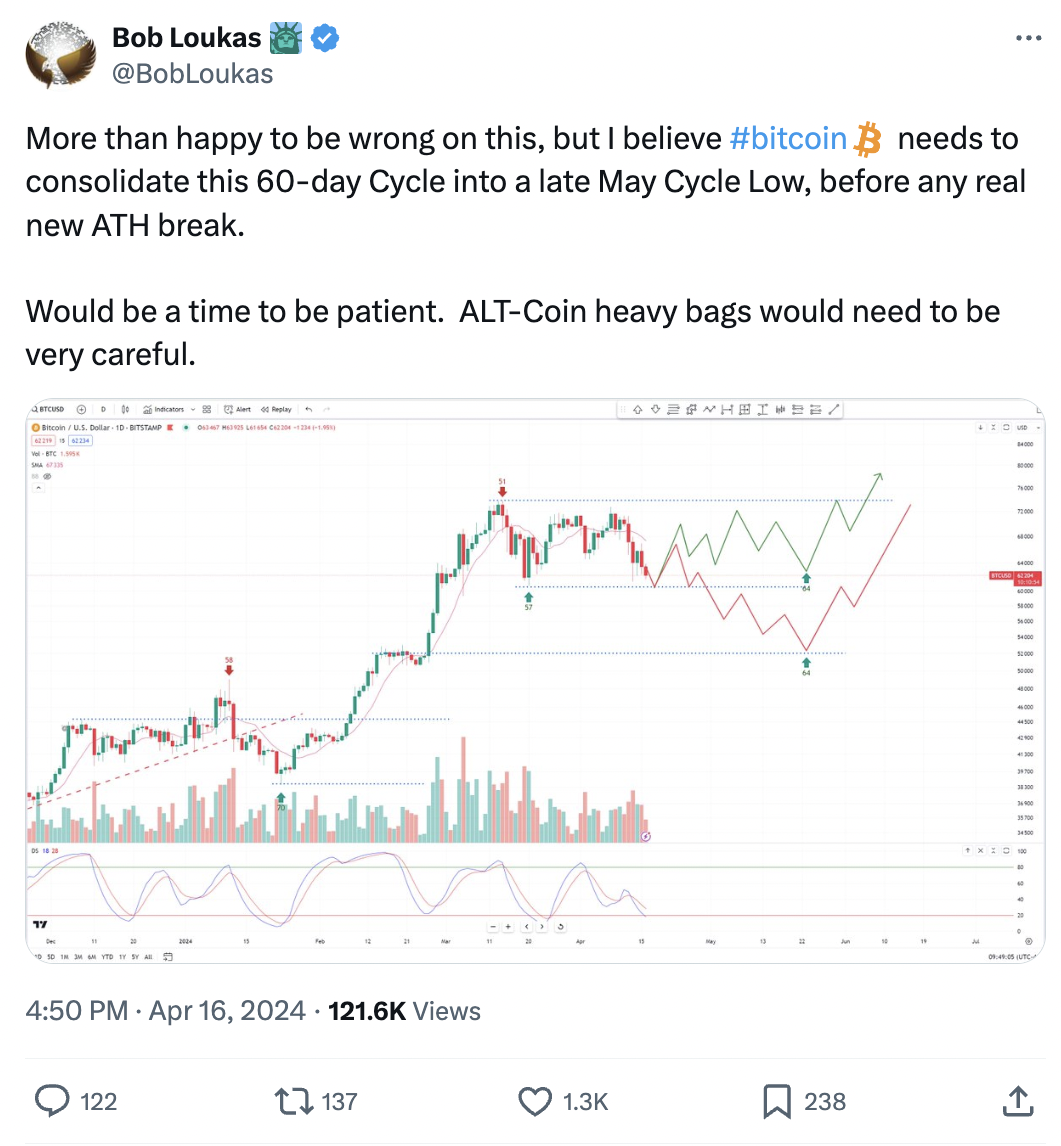Screen dimensions: 1061x1146
Task: Follow the #bitcoin hashtag link
Action: 788,138
